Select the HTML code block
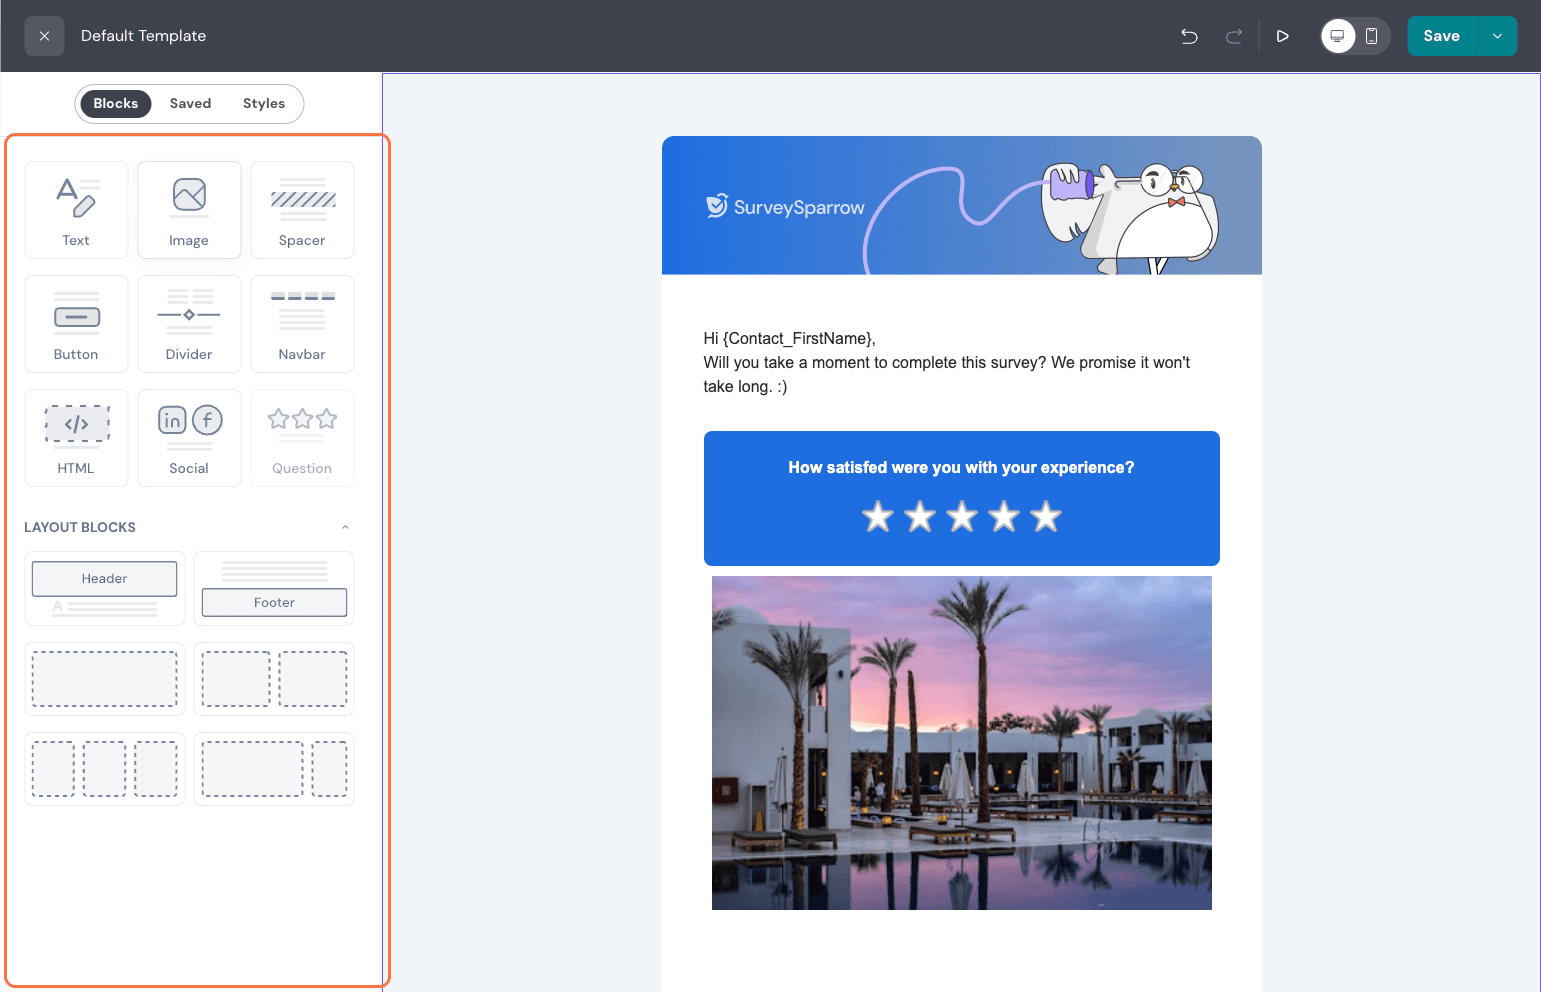 pos(76,438)
